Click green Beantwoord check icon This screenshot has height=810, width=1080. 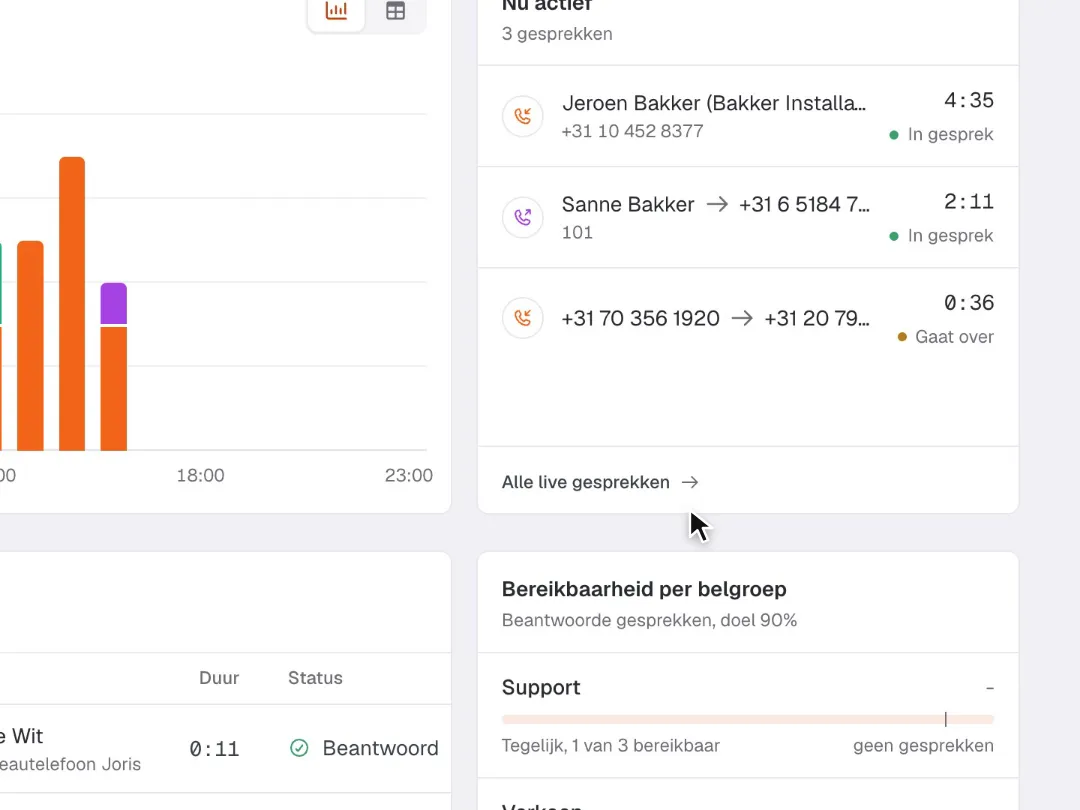coord(299,748)
